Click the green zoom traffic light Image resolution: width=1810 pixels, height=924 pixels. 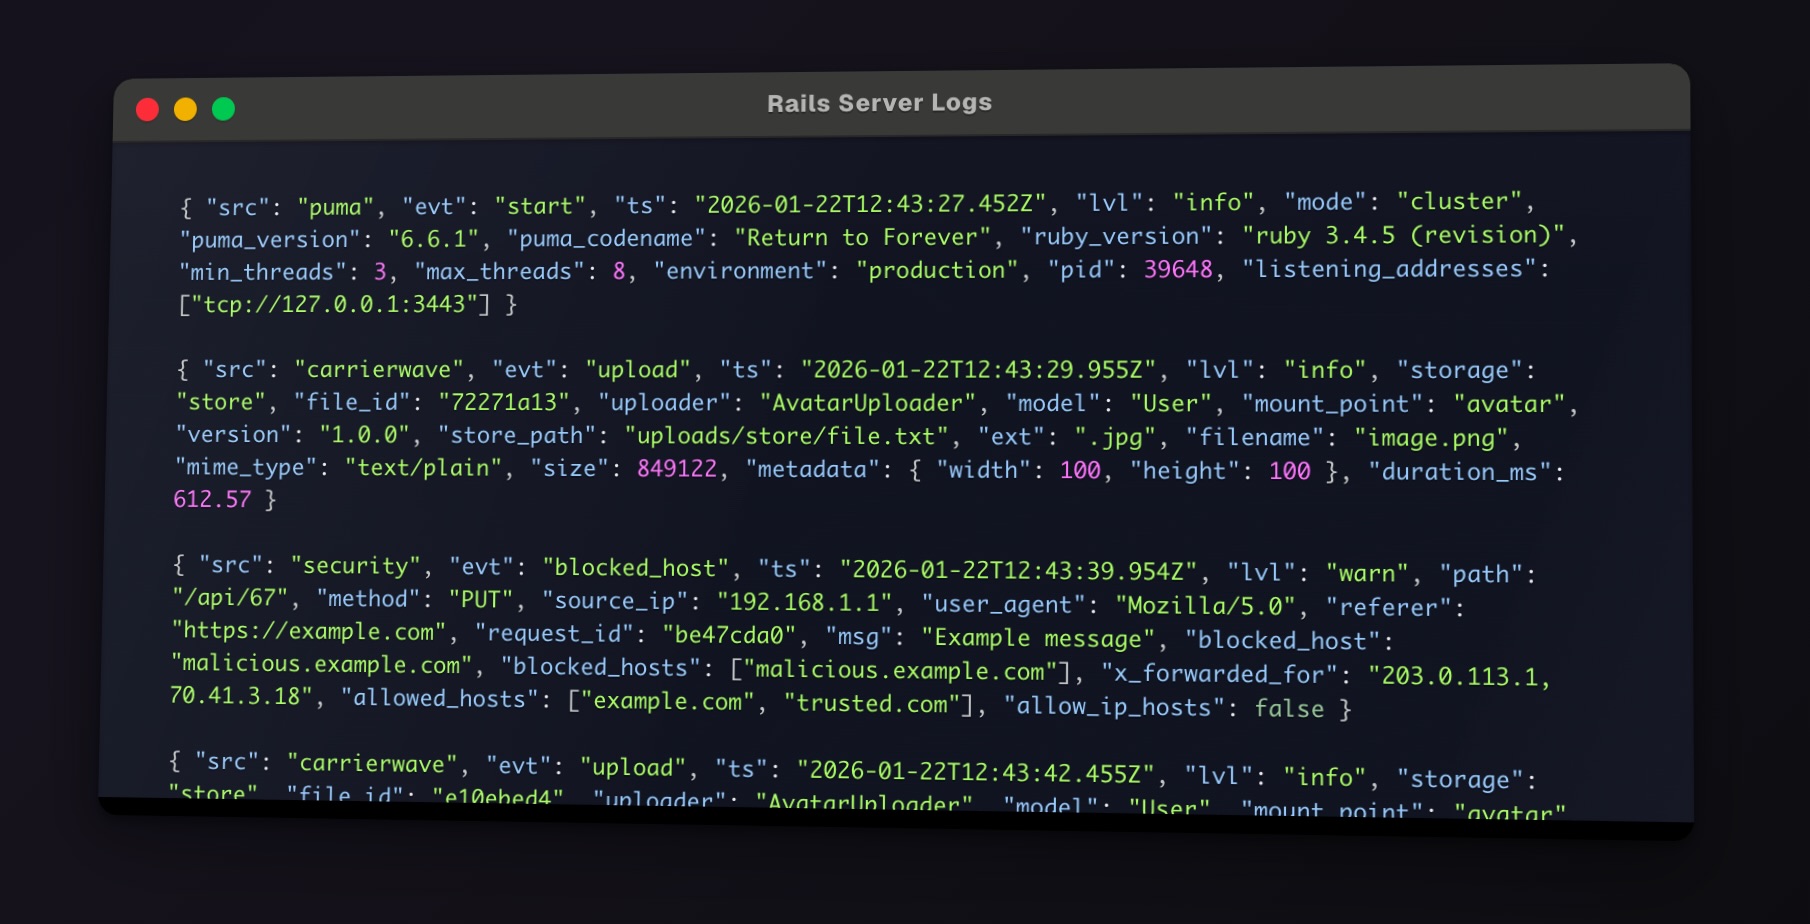pyautogui.click(x=224, y=108)
